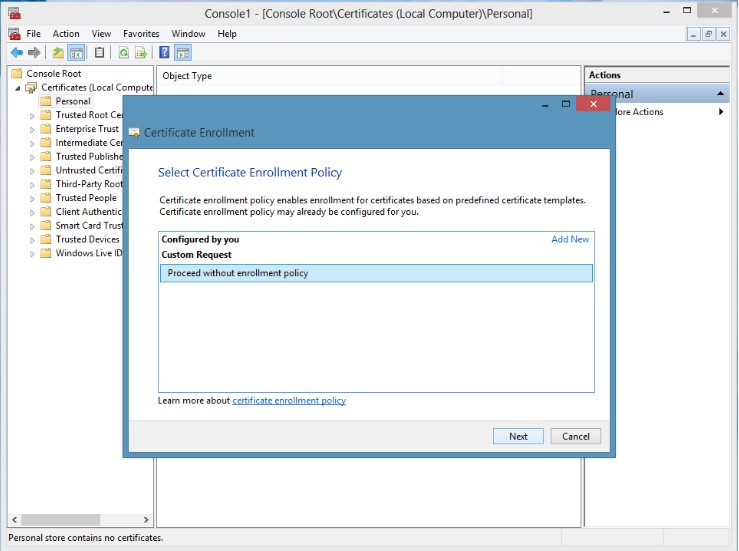
Task: Open the Help toolbar icon
Action: click(x=164, y=53)
